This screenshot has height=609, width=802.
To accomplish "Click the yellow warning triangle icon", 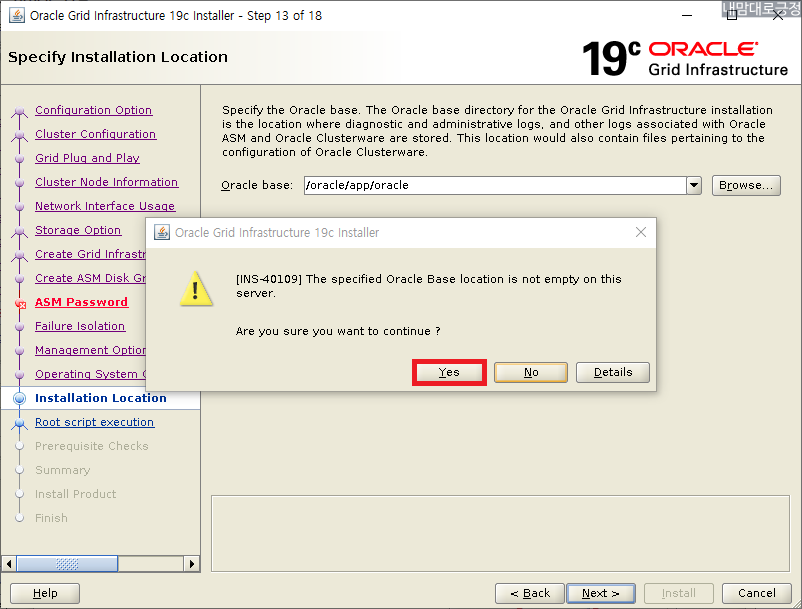I will (196, 289).
